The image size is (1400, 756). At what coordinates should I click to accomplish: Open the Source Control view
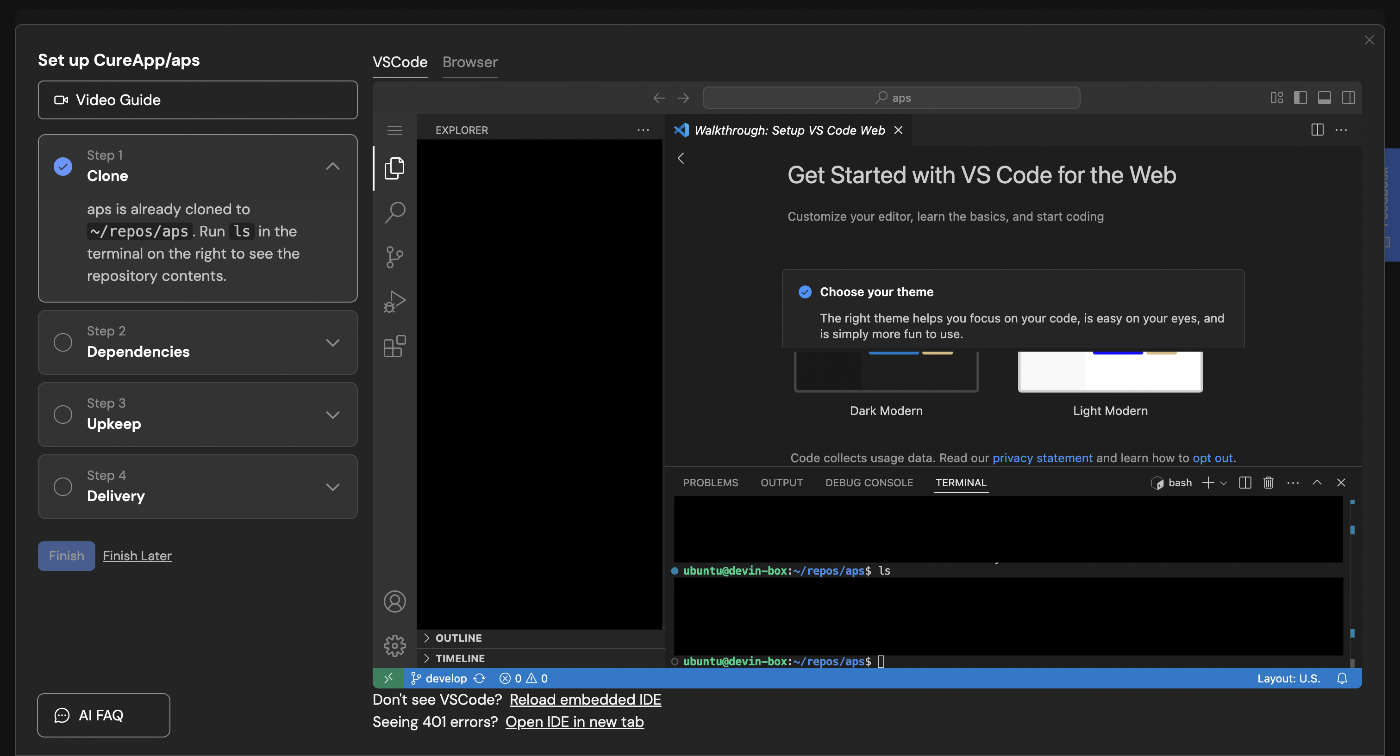[x=394, y=257]
